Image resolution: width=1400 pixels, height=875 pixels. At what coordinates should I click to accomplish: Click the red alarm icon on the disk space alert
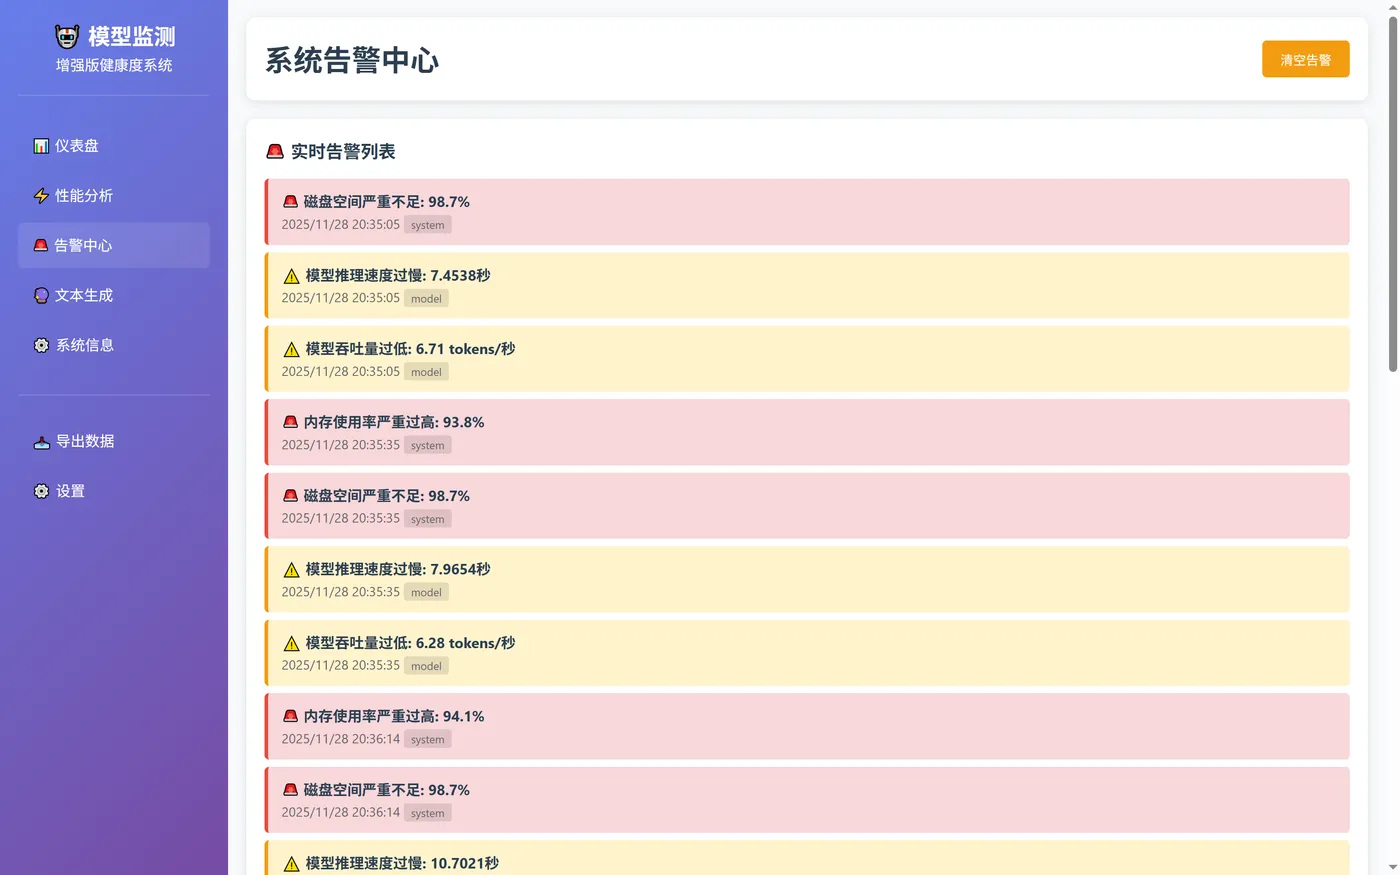tap(290, 201)
